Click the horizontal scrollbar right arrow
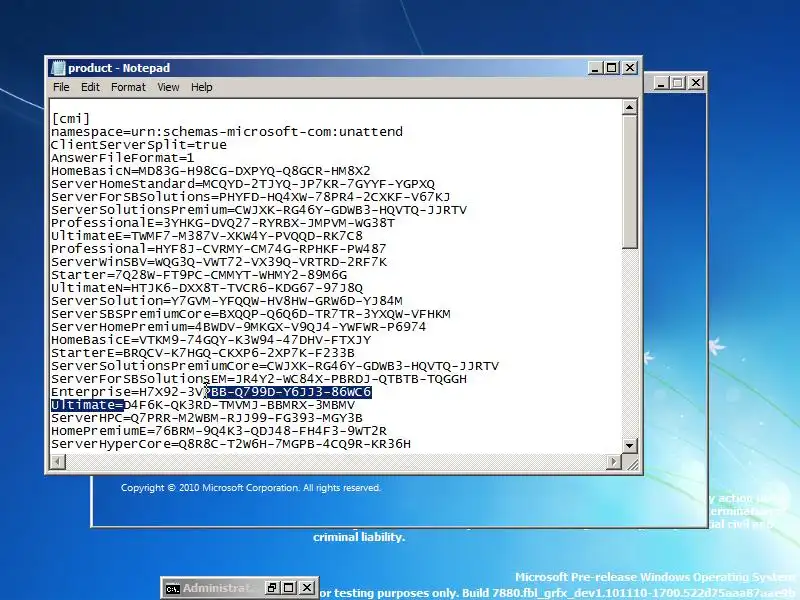 point(614,462)
